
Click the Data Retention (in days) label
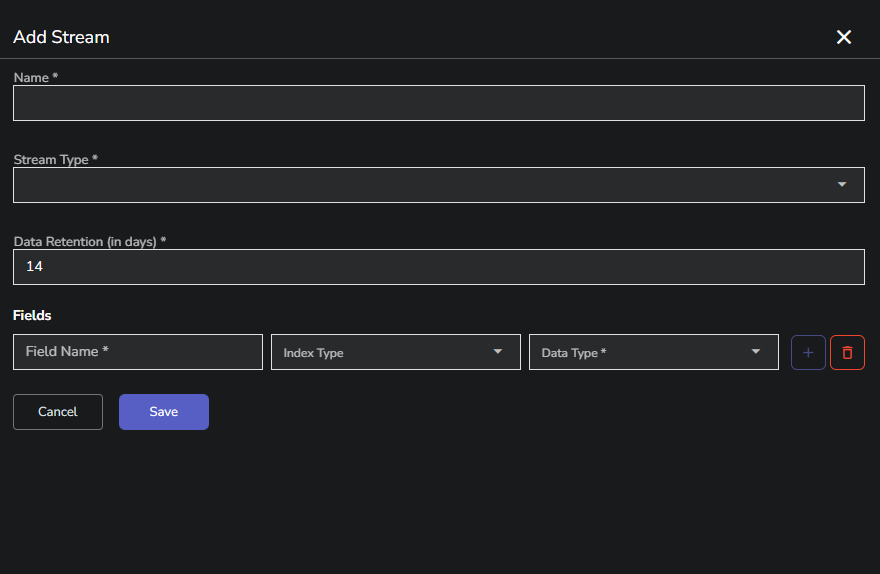tap(89, 241)
